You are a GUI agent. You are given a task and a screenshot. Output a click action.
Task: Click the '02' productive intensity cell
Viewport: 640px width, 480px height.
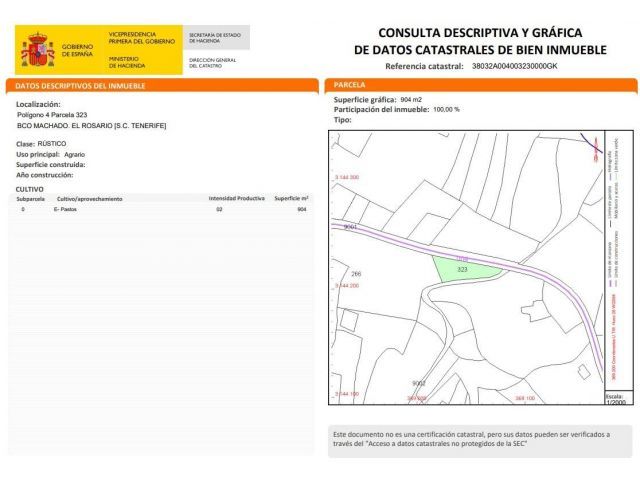pyautogui.click(x=219, y=209)
